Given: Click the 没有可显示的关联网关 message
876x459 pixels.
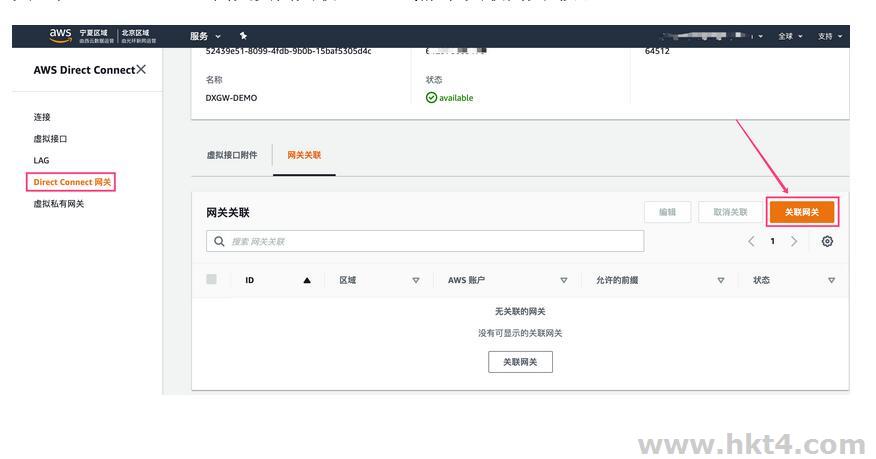Looking at the screenshot, I should [x=520, y=333].
